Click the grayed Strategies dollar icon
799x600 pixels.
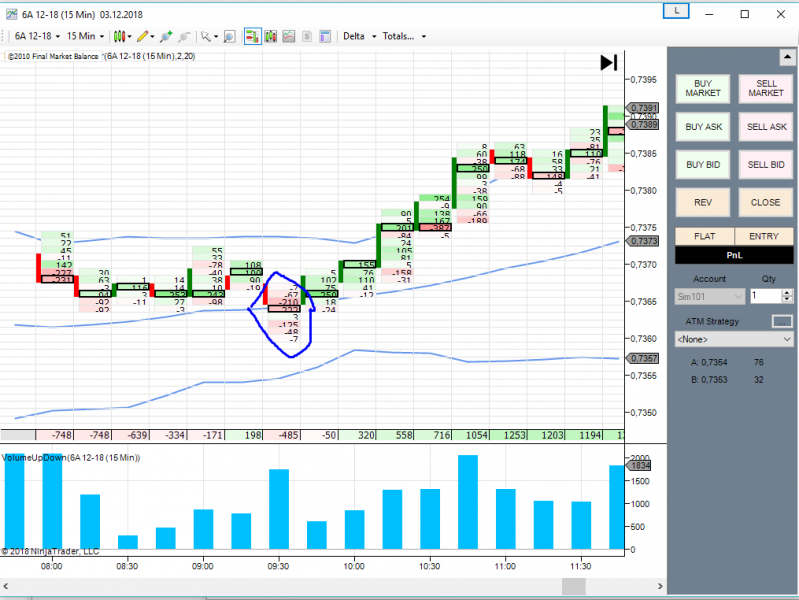(307, 36)
